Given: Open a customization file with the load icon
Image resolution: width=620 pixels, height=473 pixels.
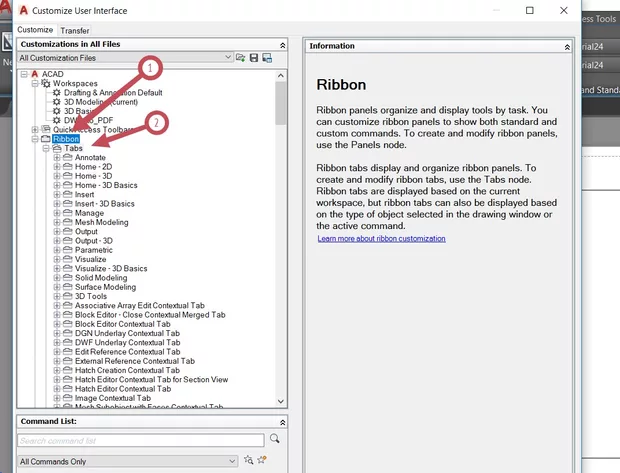Looking at the screenshot, I should pyautogui.click(x=240, y=58).
